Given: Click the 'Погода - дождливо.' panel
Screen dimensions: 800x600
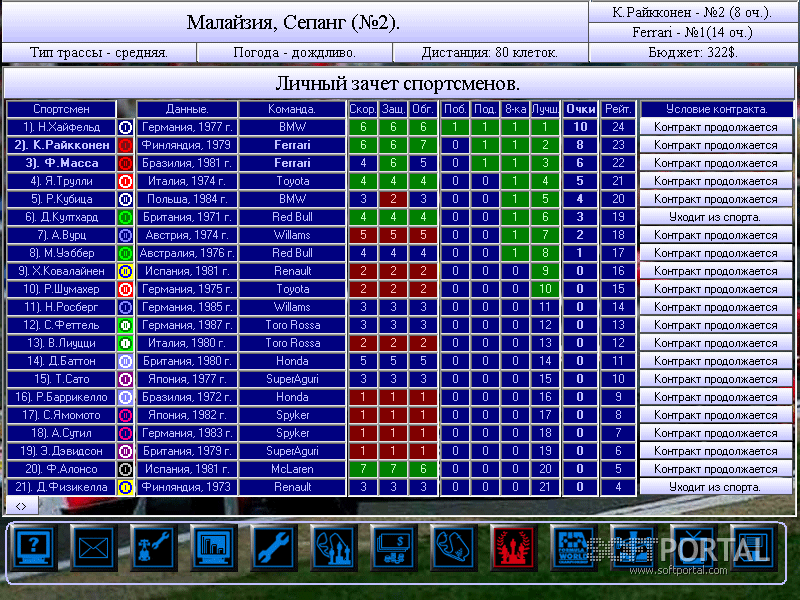Looking at the screenshot, I should (x=294, y=53).
